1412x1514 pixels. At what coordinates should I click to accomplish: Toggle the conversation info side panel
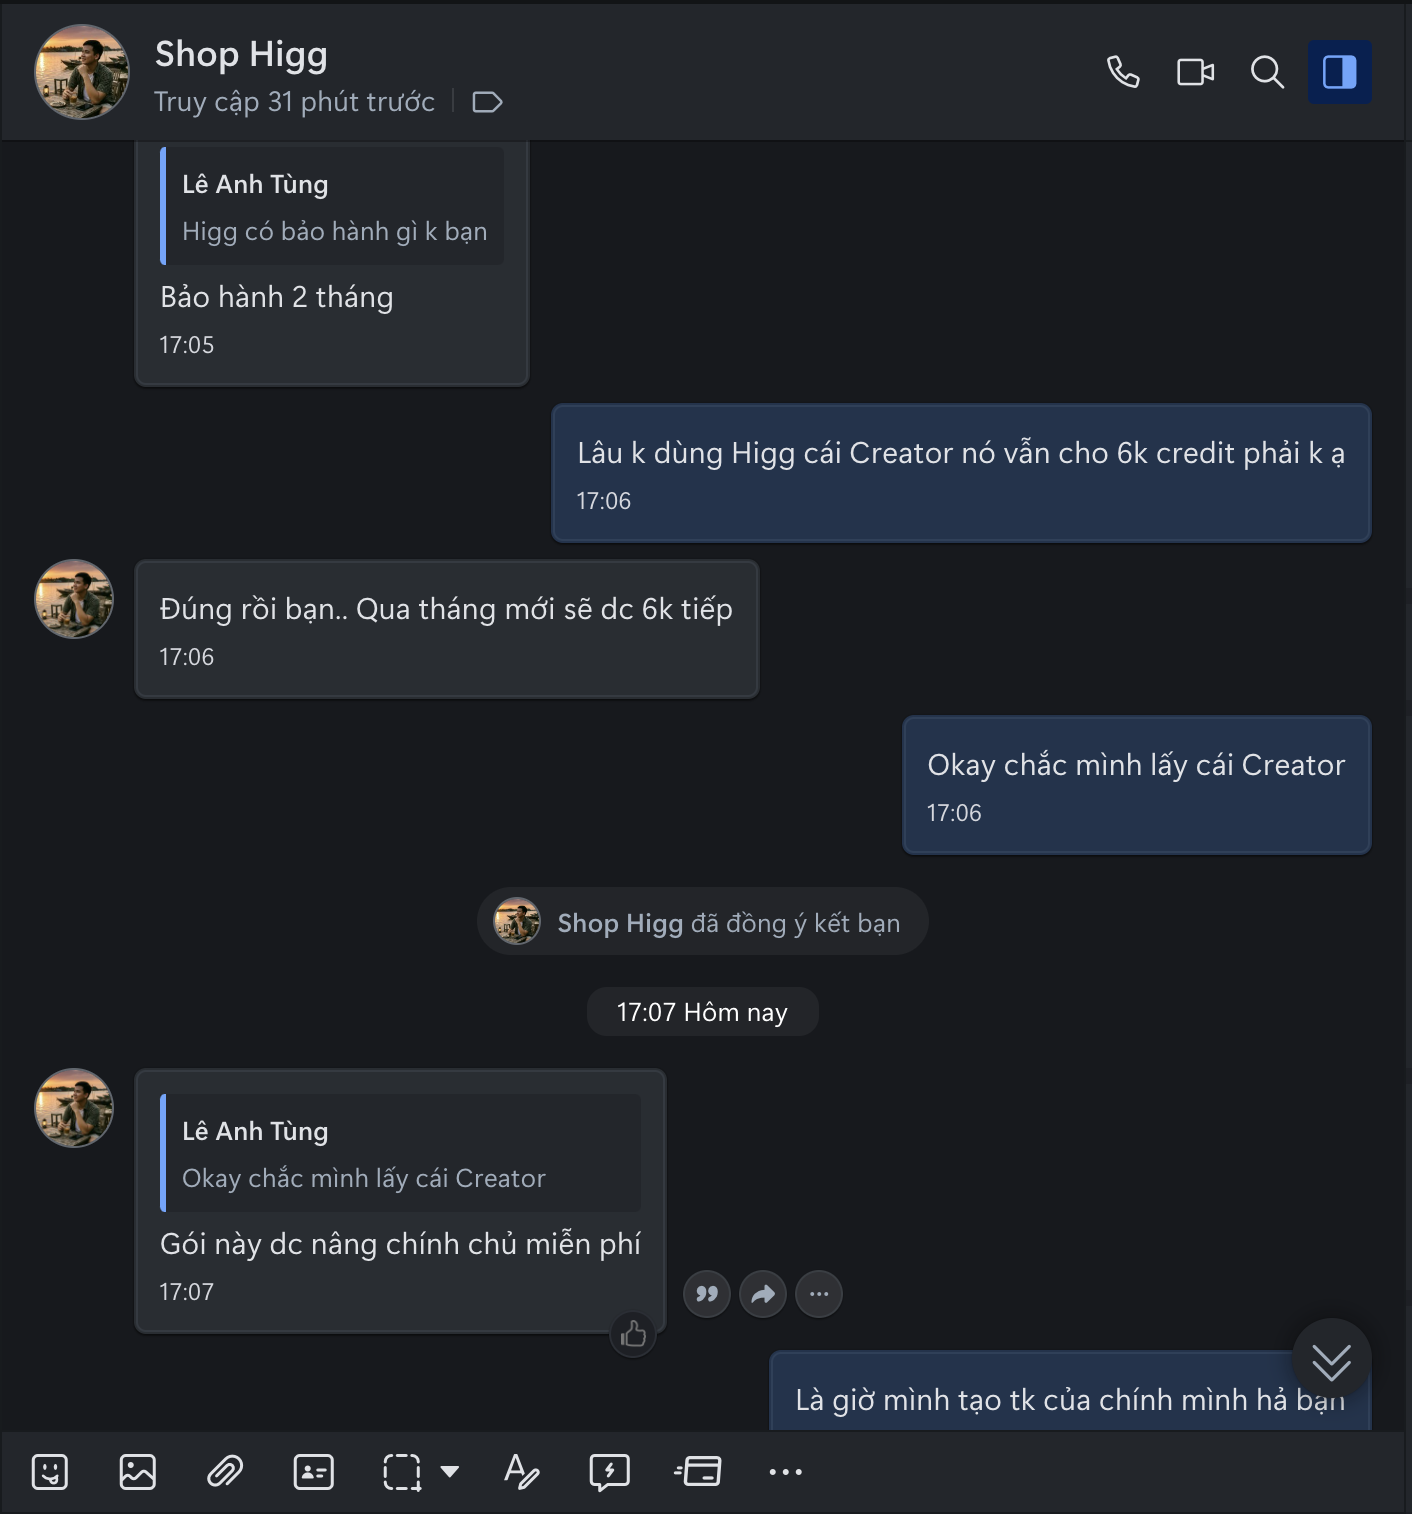[1339, 72]
